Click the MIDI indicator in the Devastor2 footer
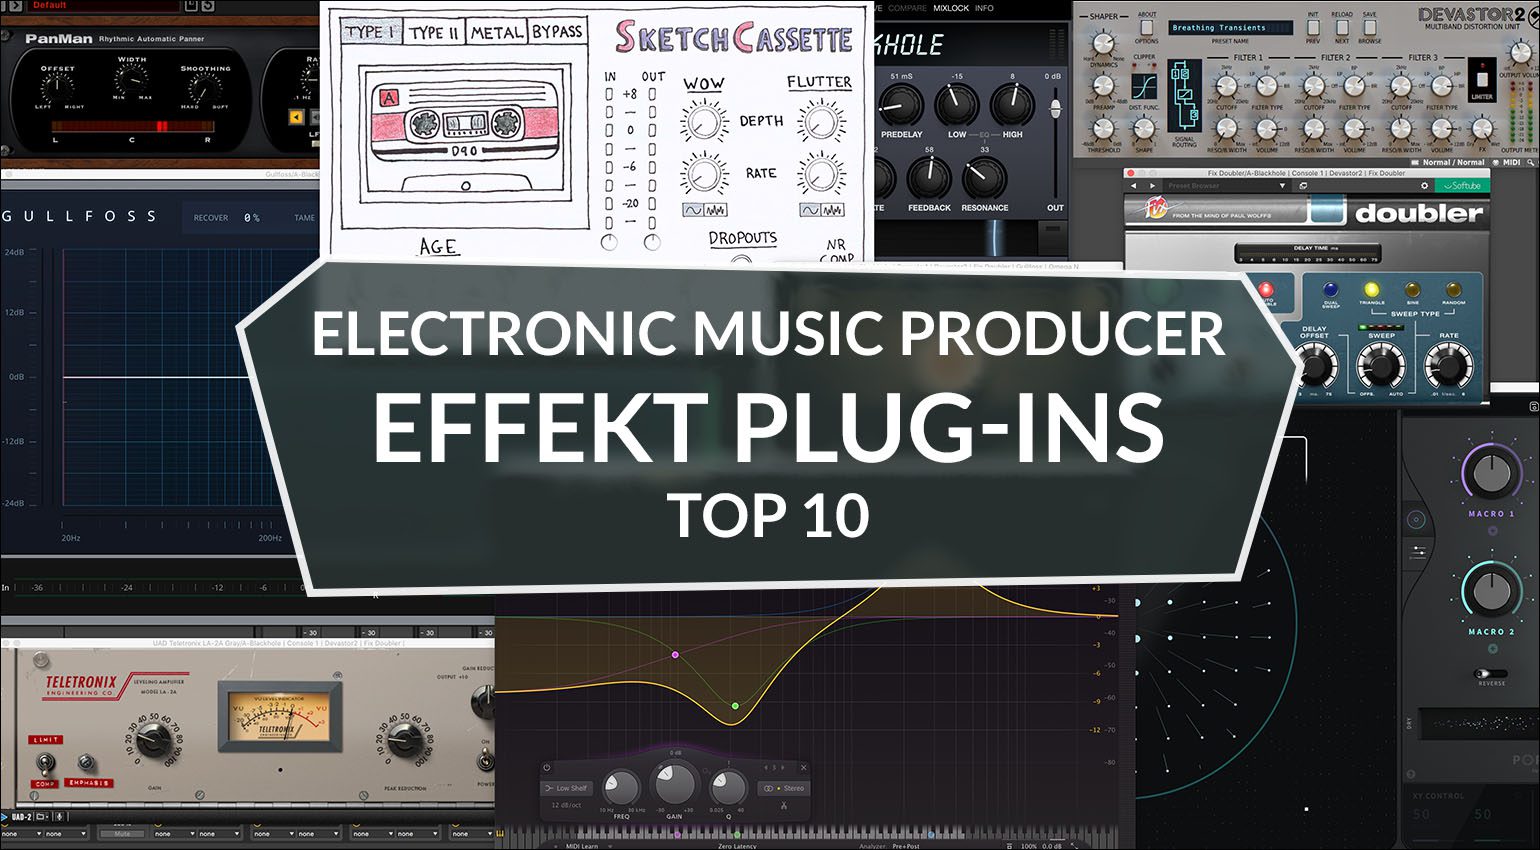This screenshot has width=1540, height=850. point(1508,162)
